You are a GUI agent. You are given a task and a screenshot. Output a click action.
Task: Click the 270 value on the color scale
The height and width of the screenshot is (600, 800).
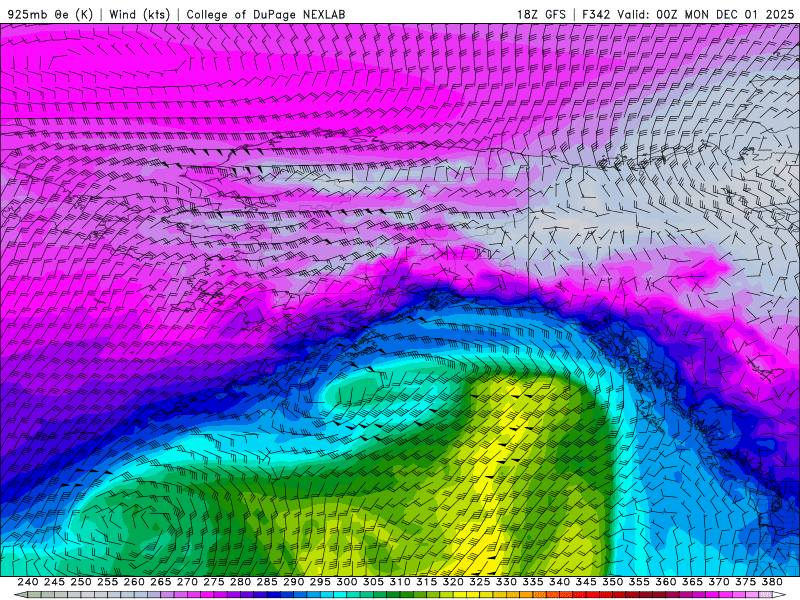(x=187, y=582)
